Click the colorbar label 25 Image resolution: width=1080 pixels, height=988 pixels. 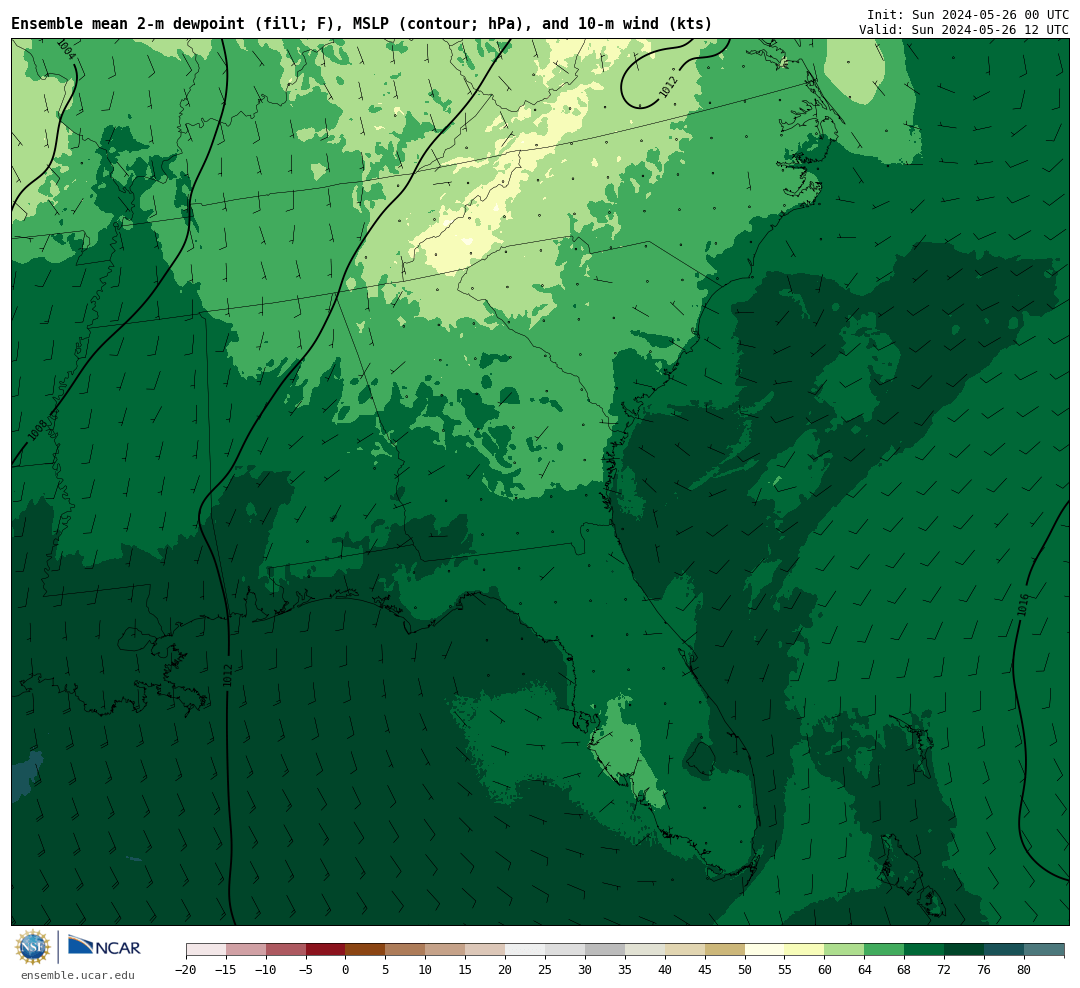click(x=545, y=970)
